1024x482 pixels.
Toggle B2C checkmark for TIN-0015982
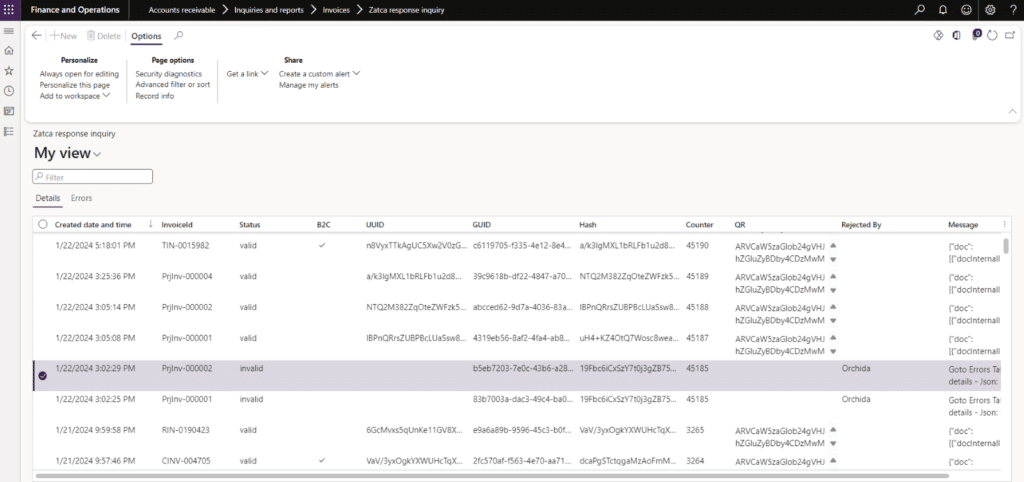(x=321, y=246)
